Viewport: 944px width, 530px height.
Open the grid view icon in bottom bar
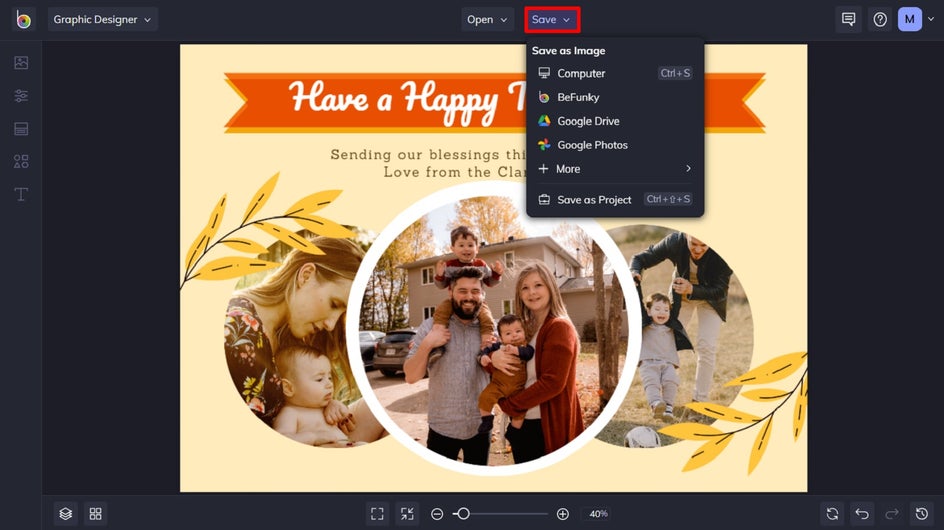click(96, 514)
